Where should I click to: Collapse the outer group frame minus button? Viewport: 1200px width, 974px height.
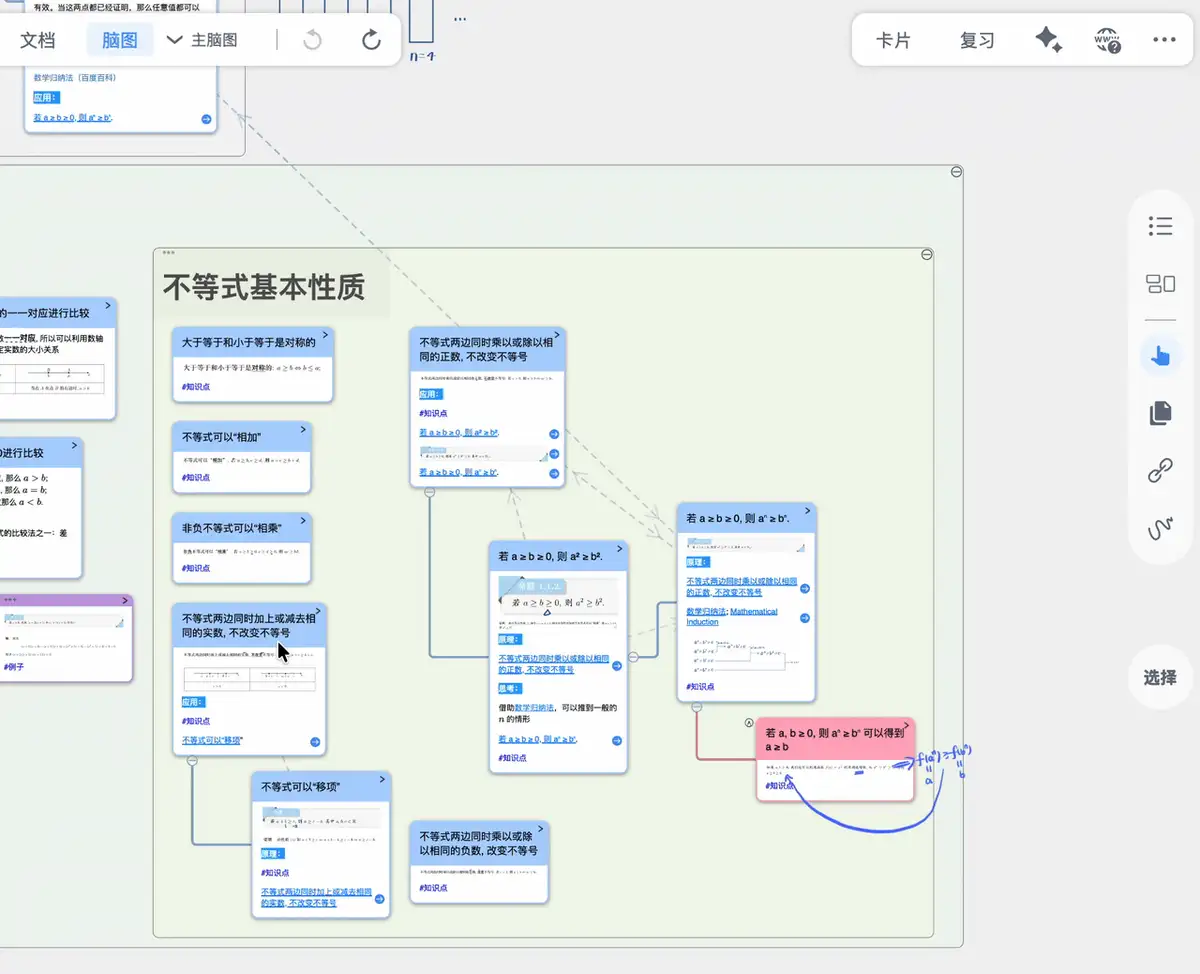point(956,172)
